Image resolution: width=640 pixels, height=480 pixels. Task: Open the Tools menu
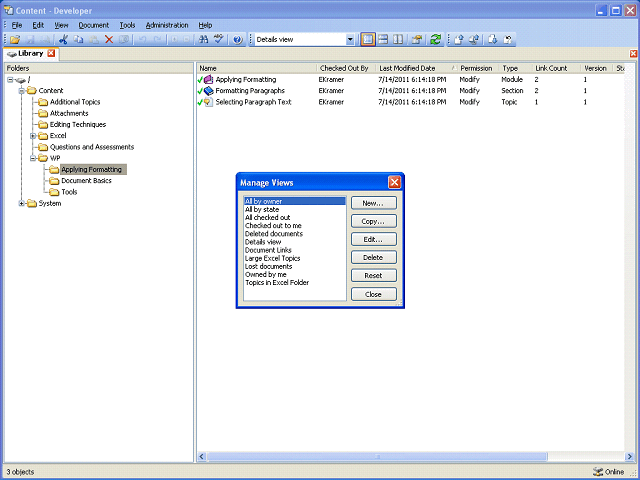click(x=127, y=25)
